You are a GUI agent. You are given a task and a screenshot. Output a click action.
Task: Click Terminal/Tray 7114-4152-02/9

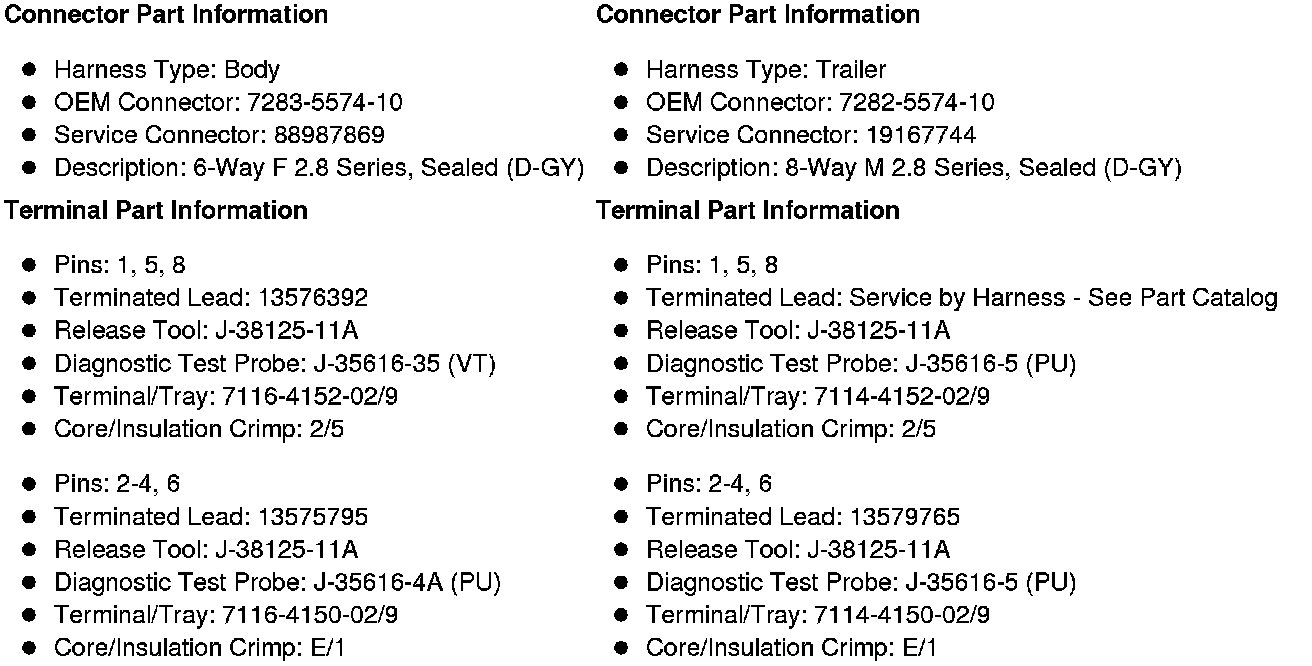click(x=818, y=396)
